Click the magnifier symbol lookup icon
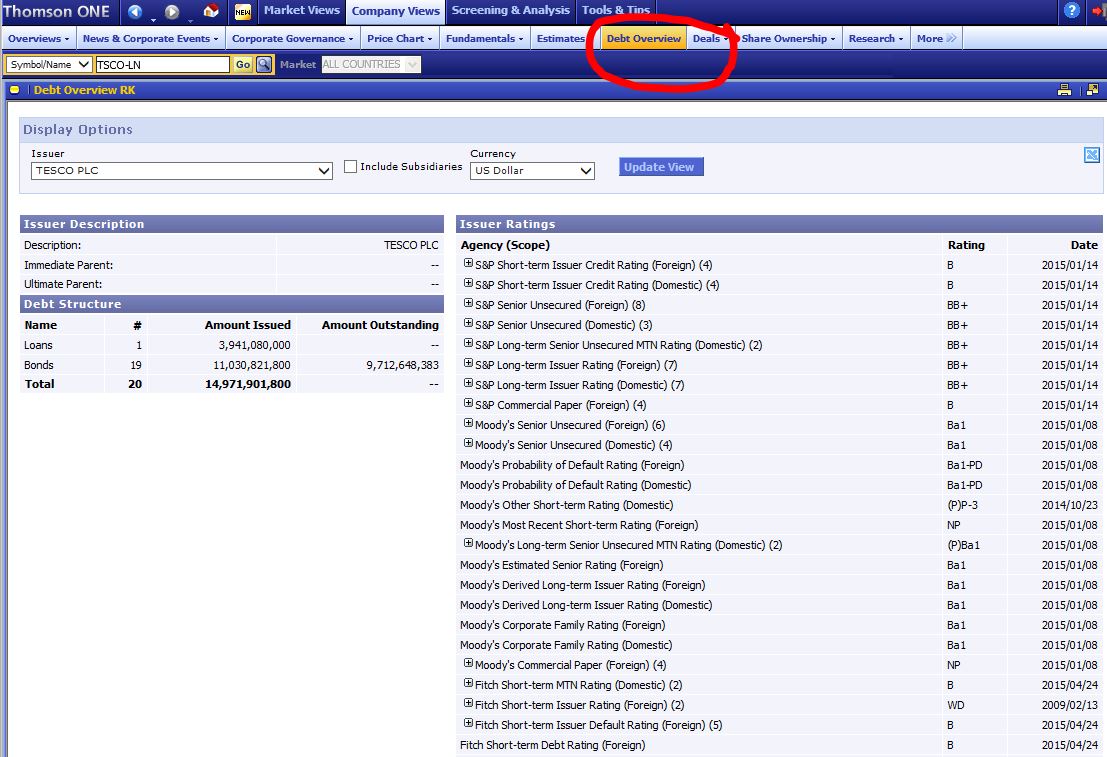 pyautogui.click(x=264, y=64)
